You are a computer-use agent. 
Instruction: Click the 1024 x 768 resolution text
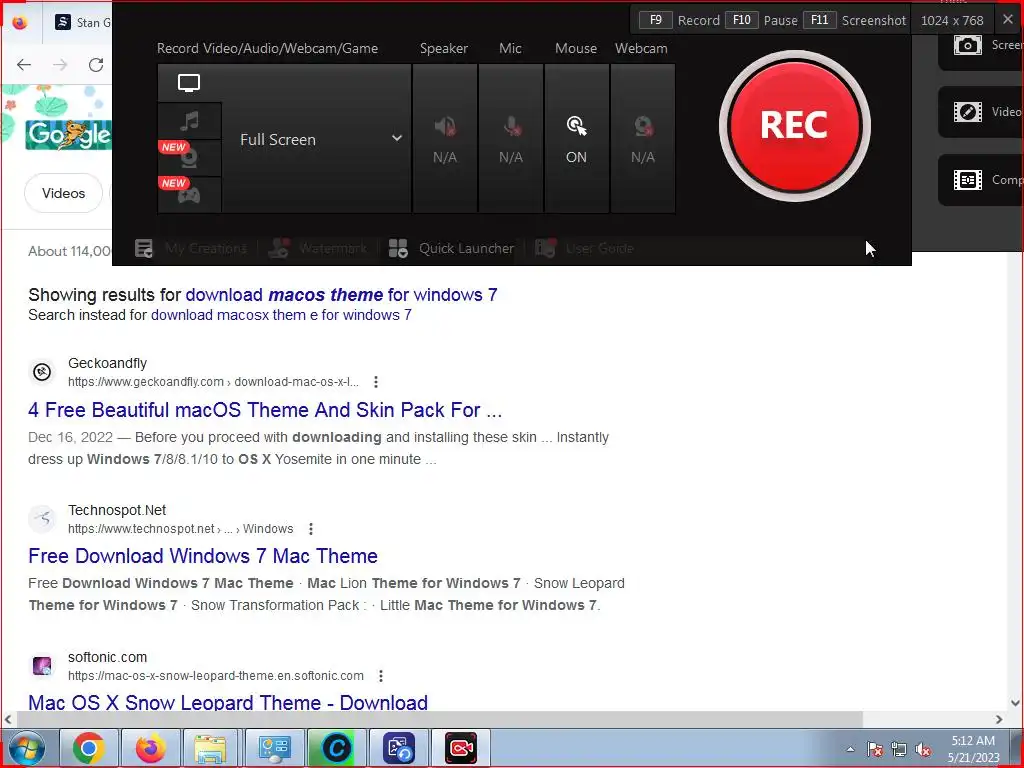pyautogui.click(x=952, y=20)
